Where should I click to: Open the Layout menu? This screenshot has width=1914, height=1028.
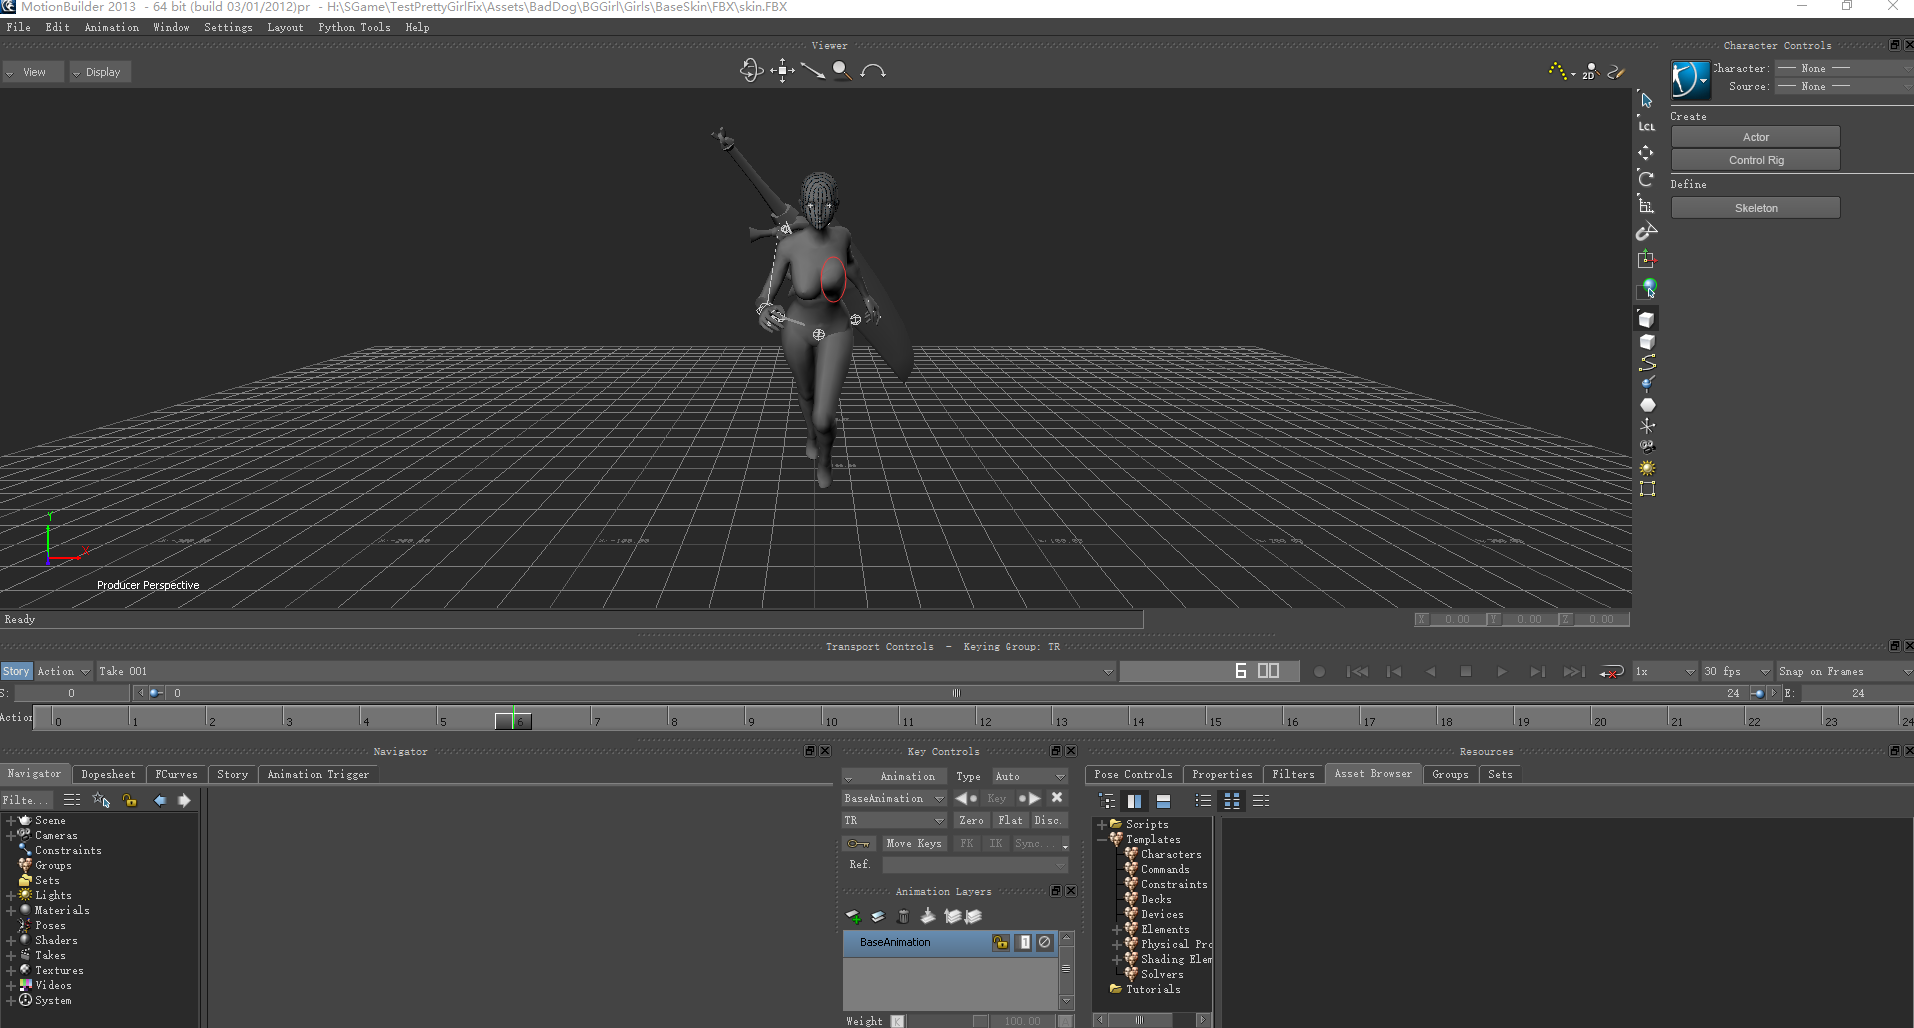[285, 28]
